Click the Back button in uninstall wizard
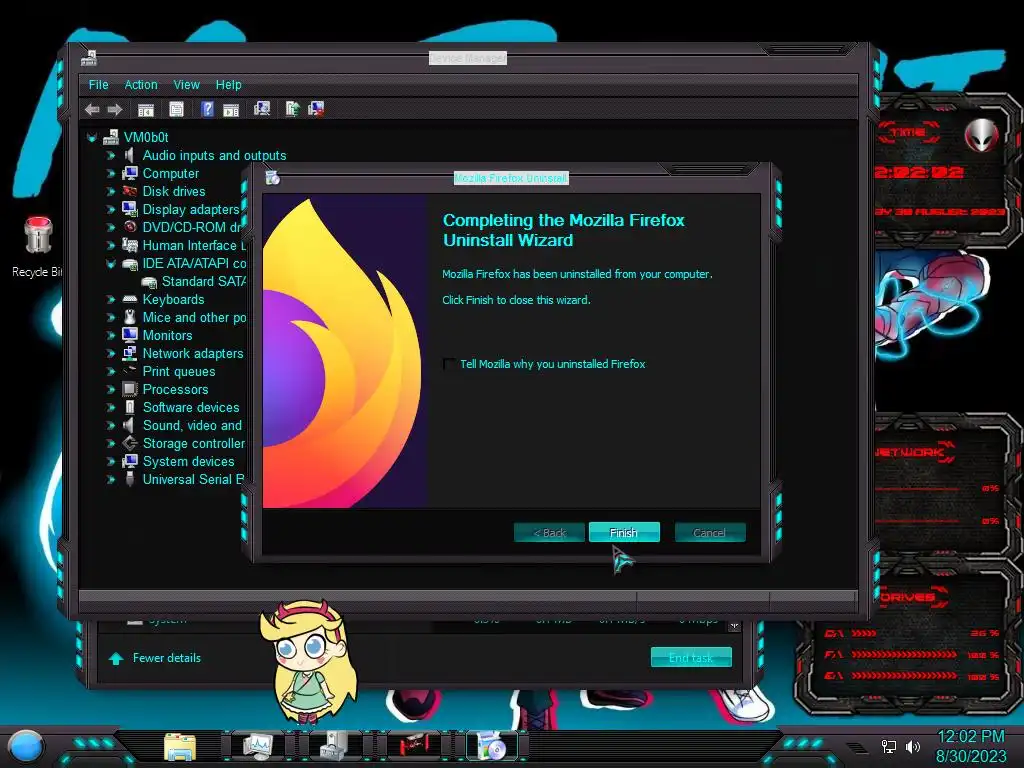Image resolution: width=1024 pixels, height=768 pixels. 549,533
